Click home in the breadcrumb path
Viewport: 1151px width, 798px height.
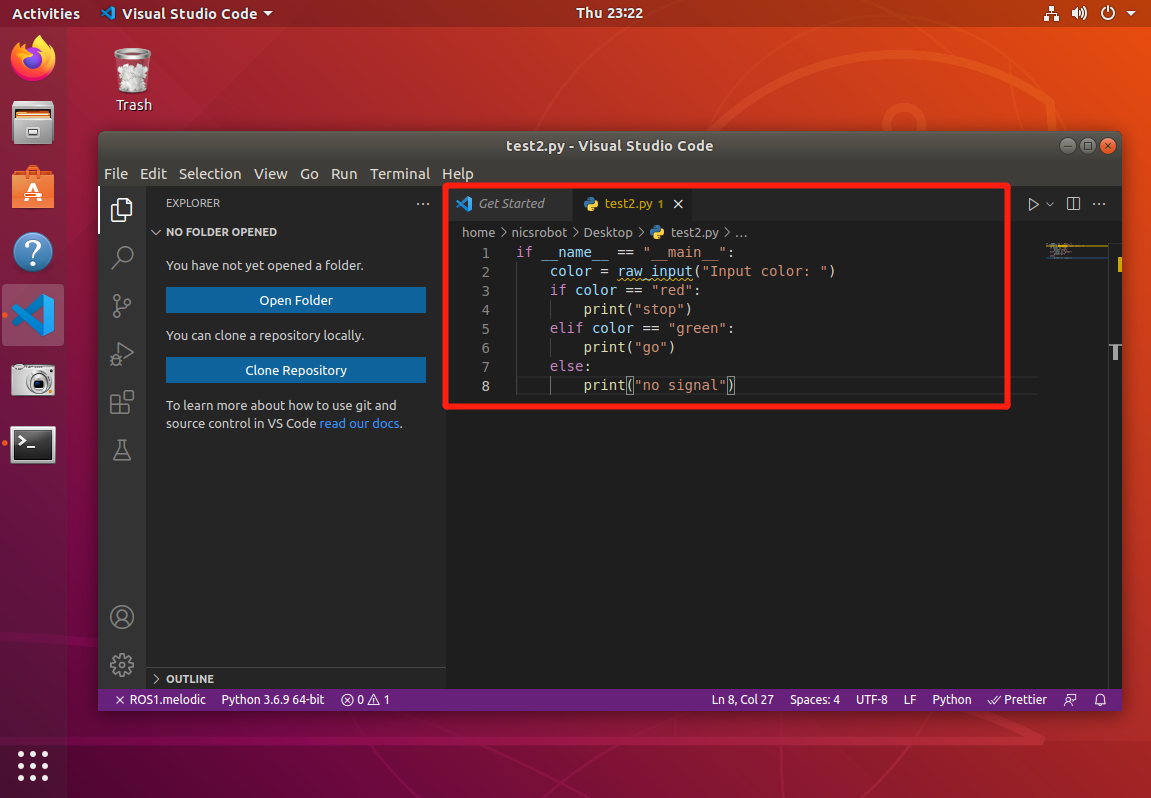(x=479, y=232)
